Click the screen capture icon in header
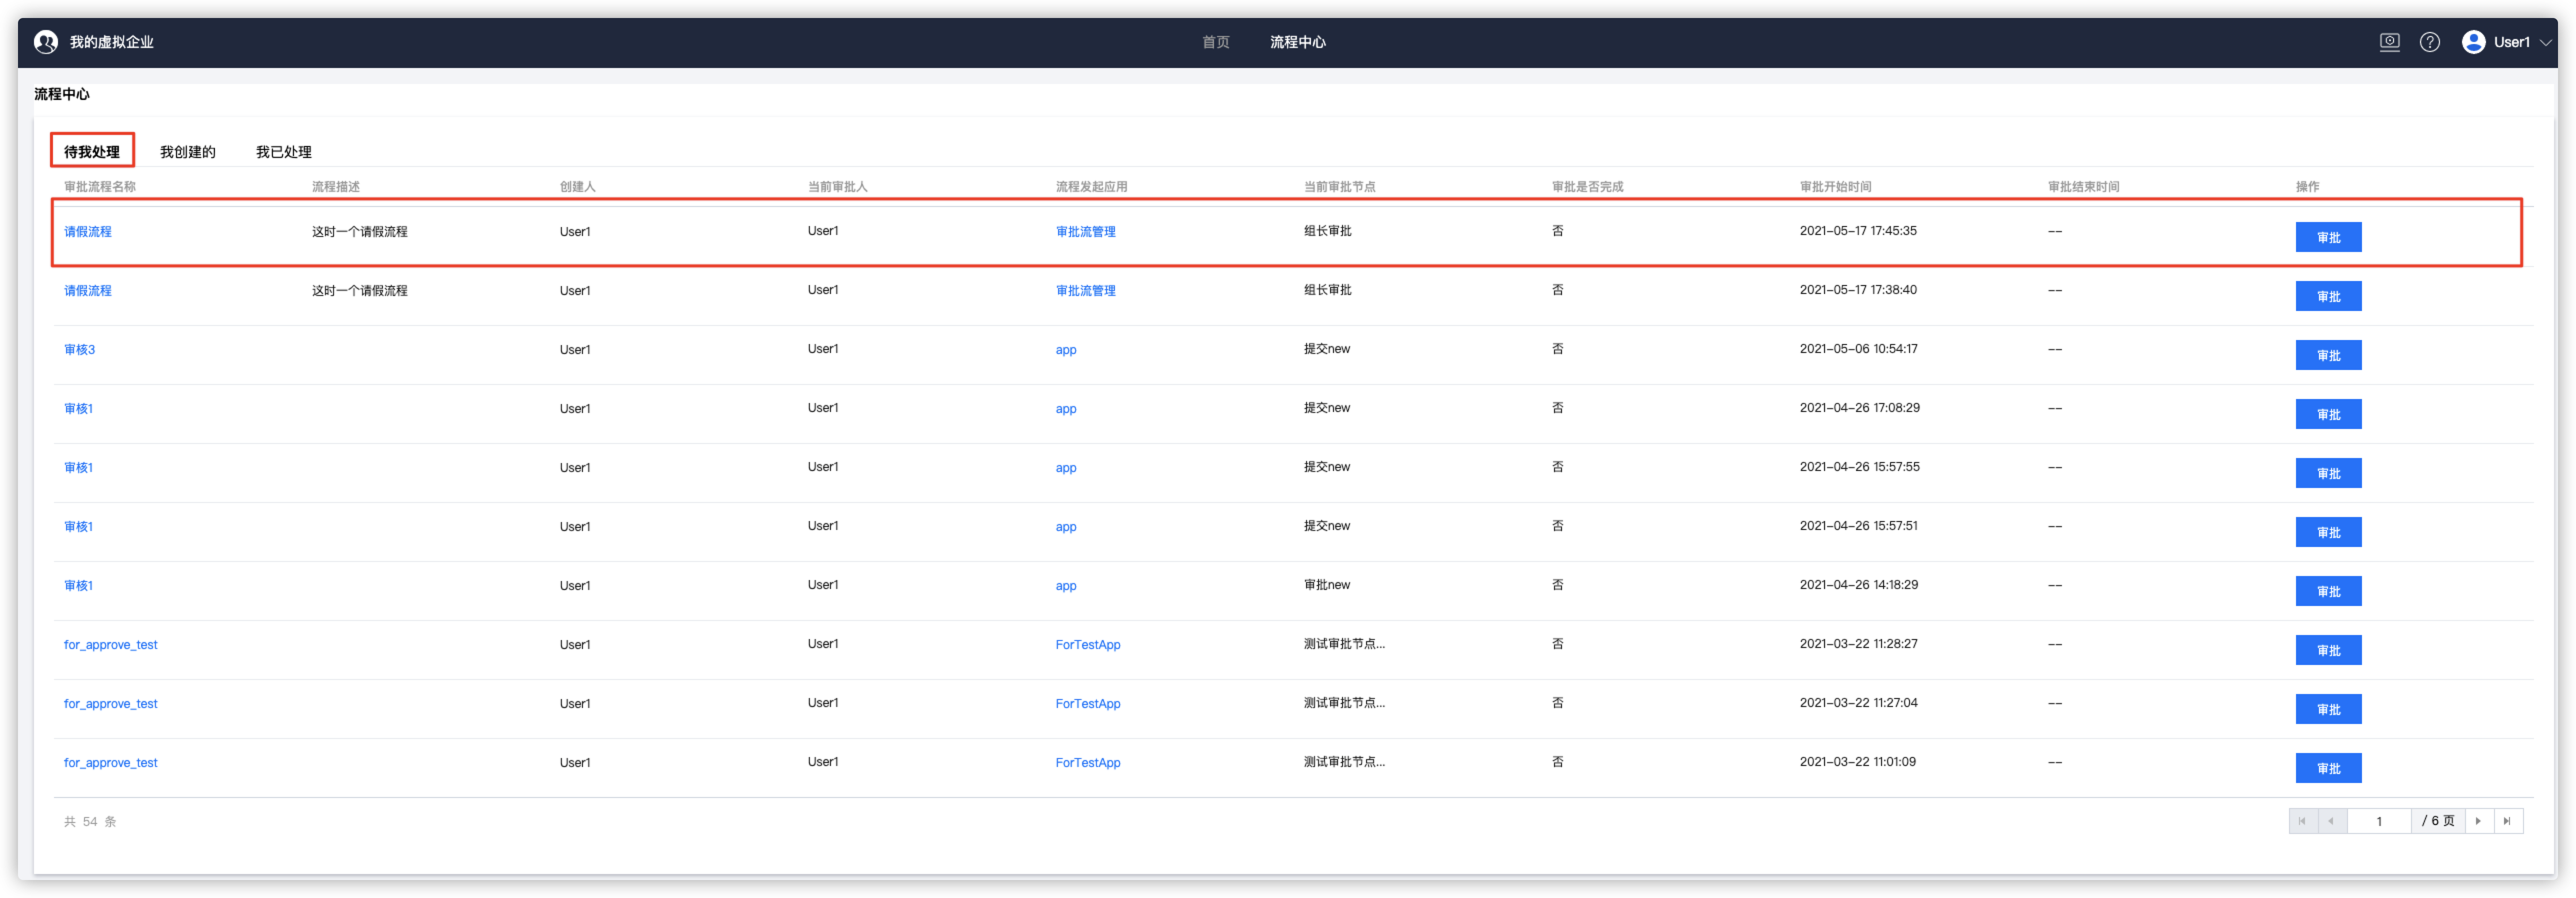The image size is (2576, 898). (2389, 42)
